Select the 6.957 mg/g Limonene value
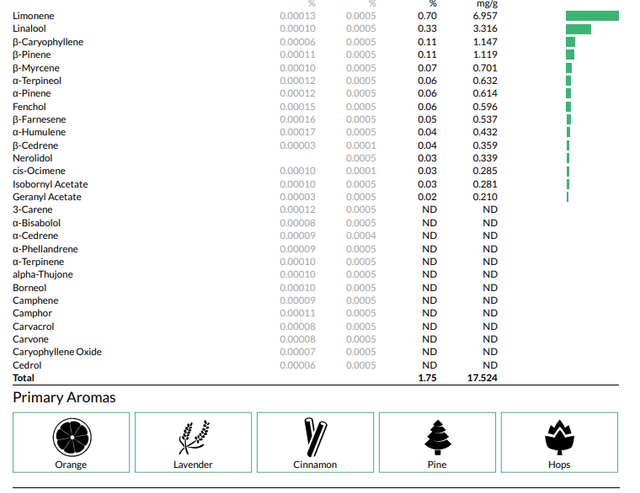The height and width of the screenshot is (493, 640). (x=485, y=16)
